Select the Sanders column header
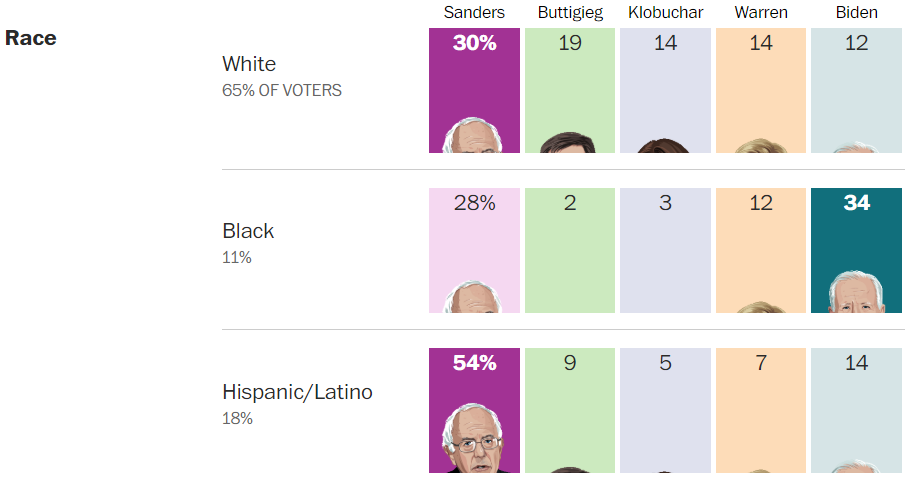Screen dimensions: 915x480 point(474,13)
